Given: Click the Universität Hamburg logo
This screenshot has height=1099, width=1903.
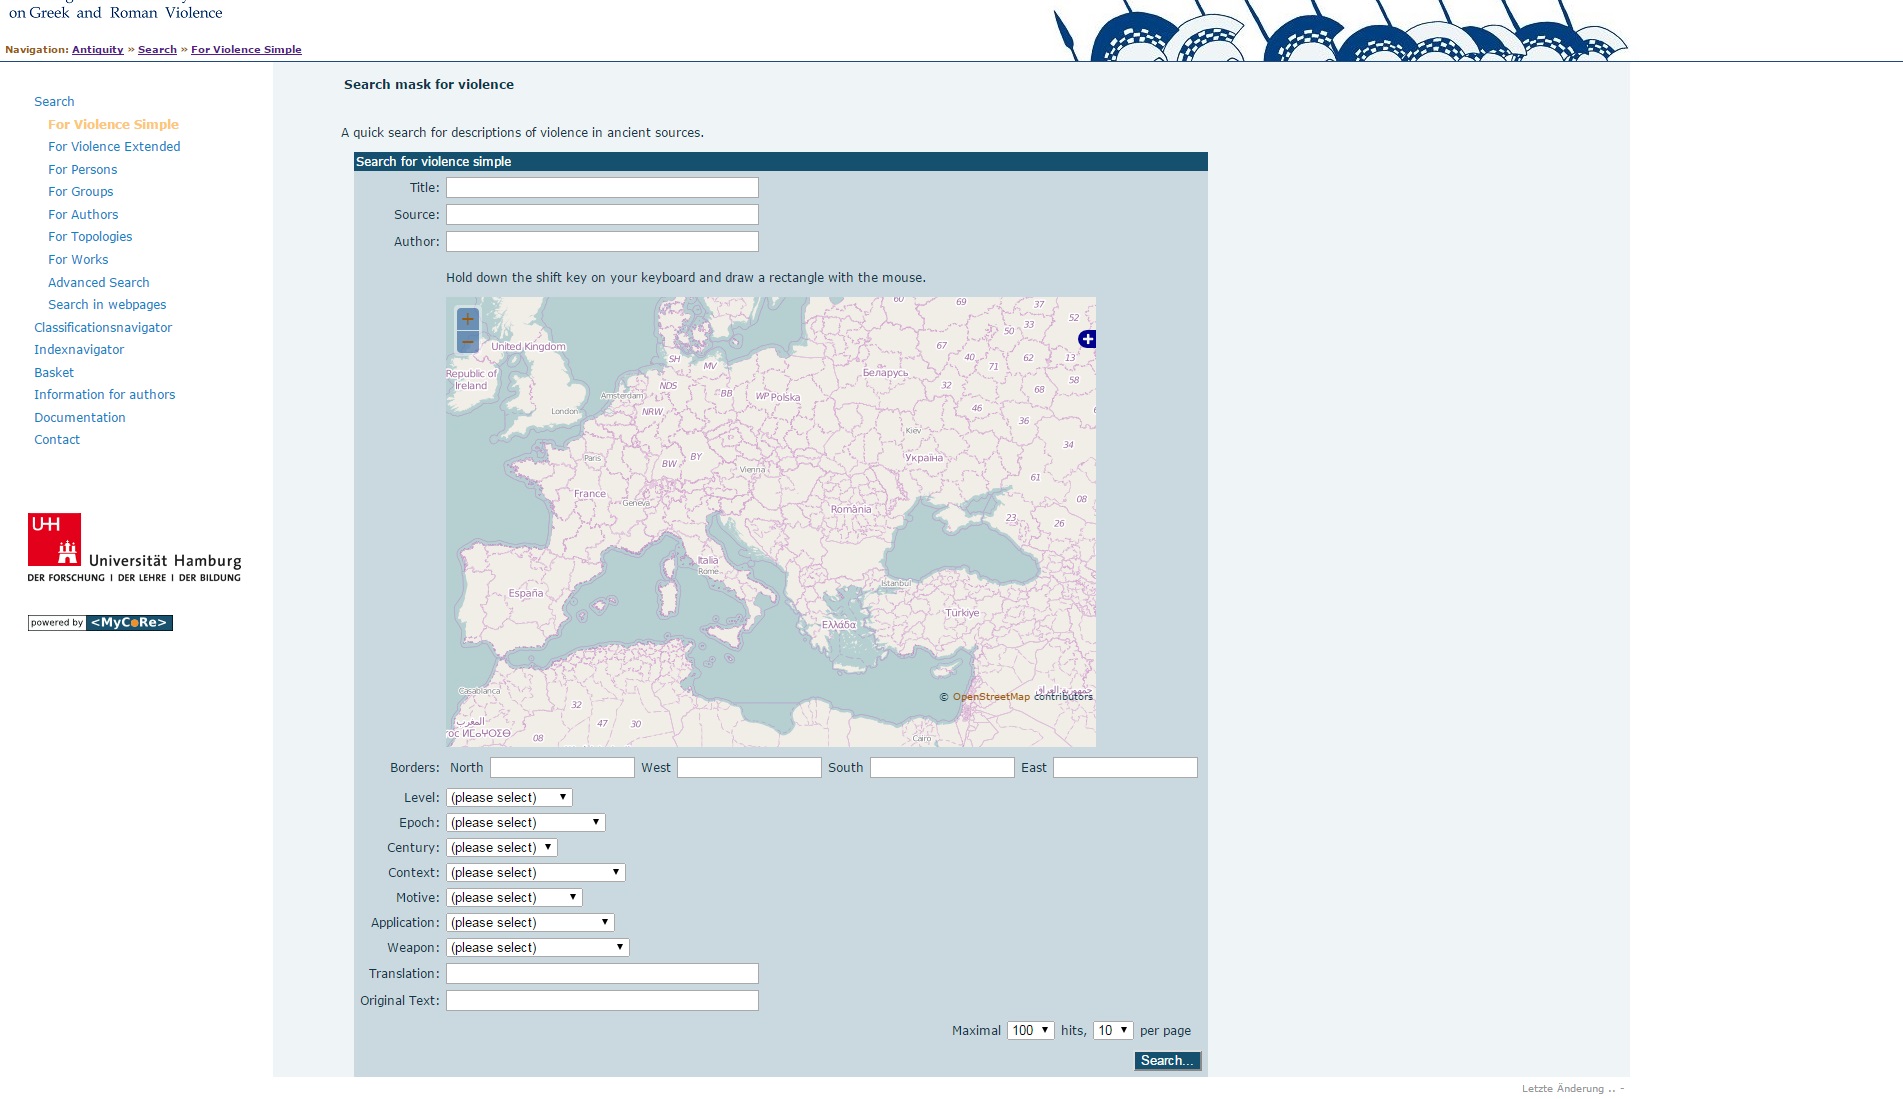Looking at the screenshot, I should (134, 547).
